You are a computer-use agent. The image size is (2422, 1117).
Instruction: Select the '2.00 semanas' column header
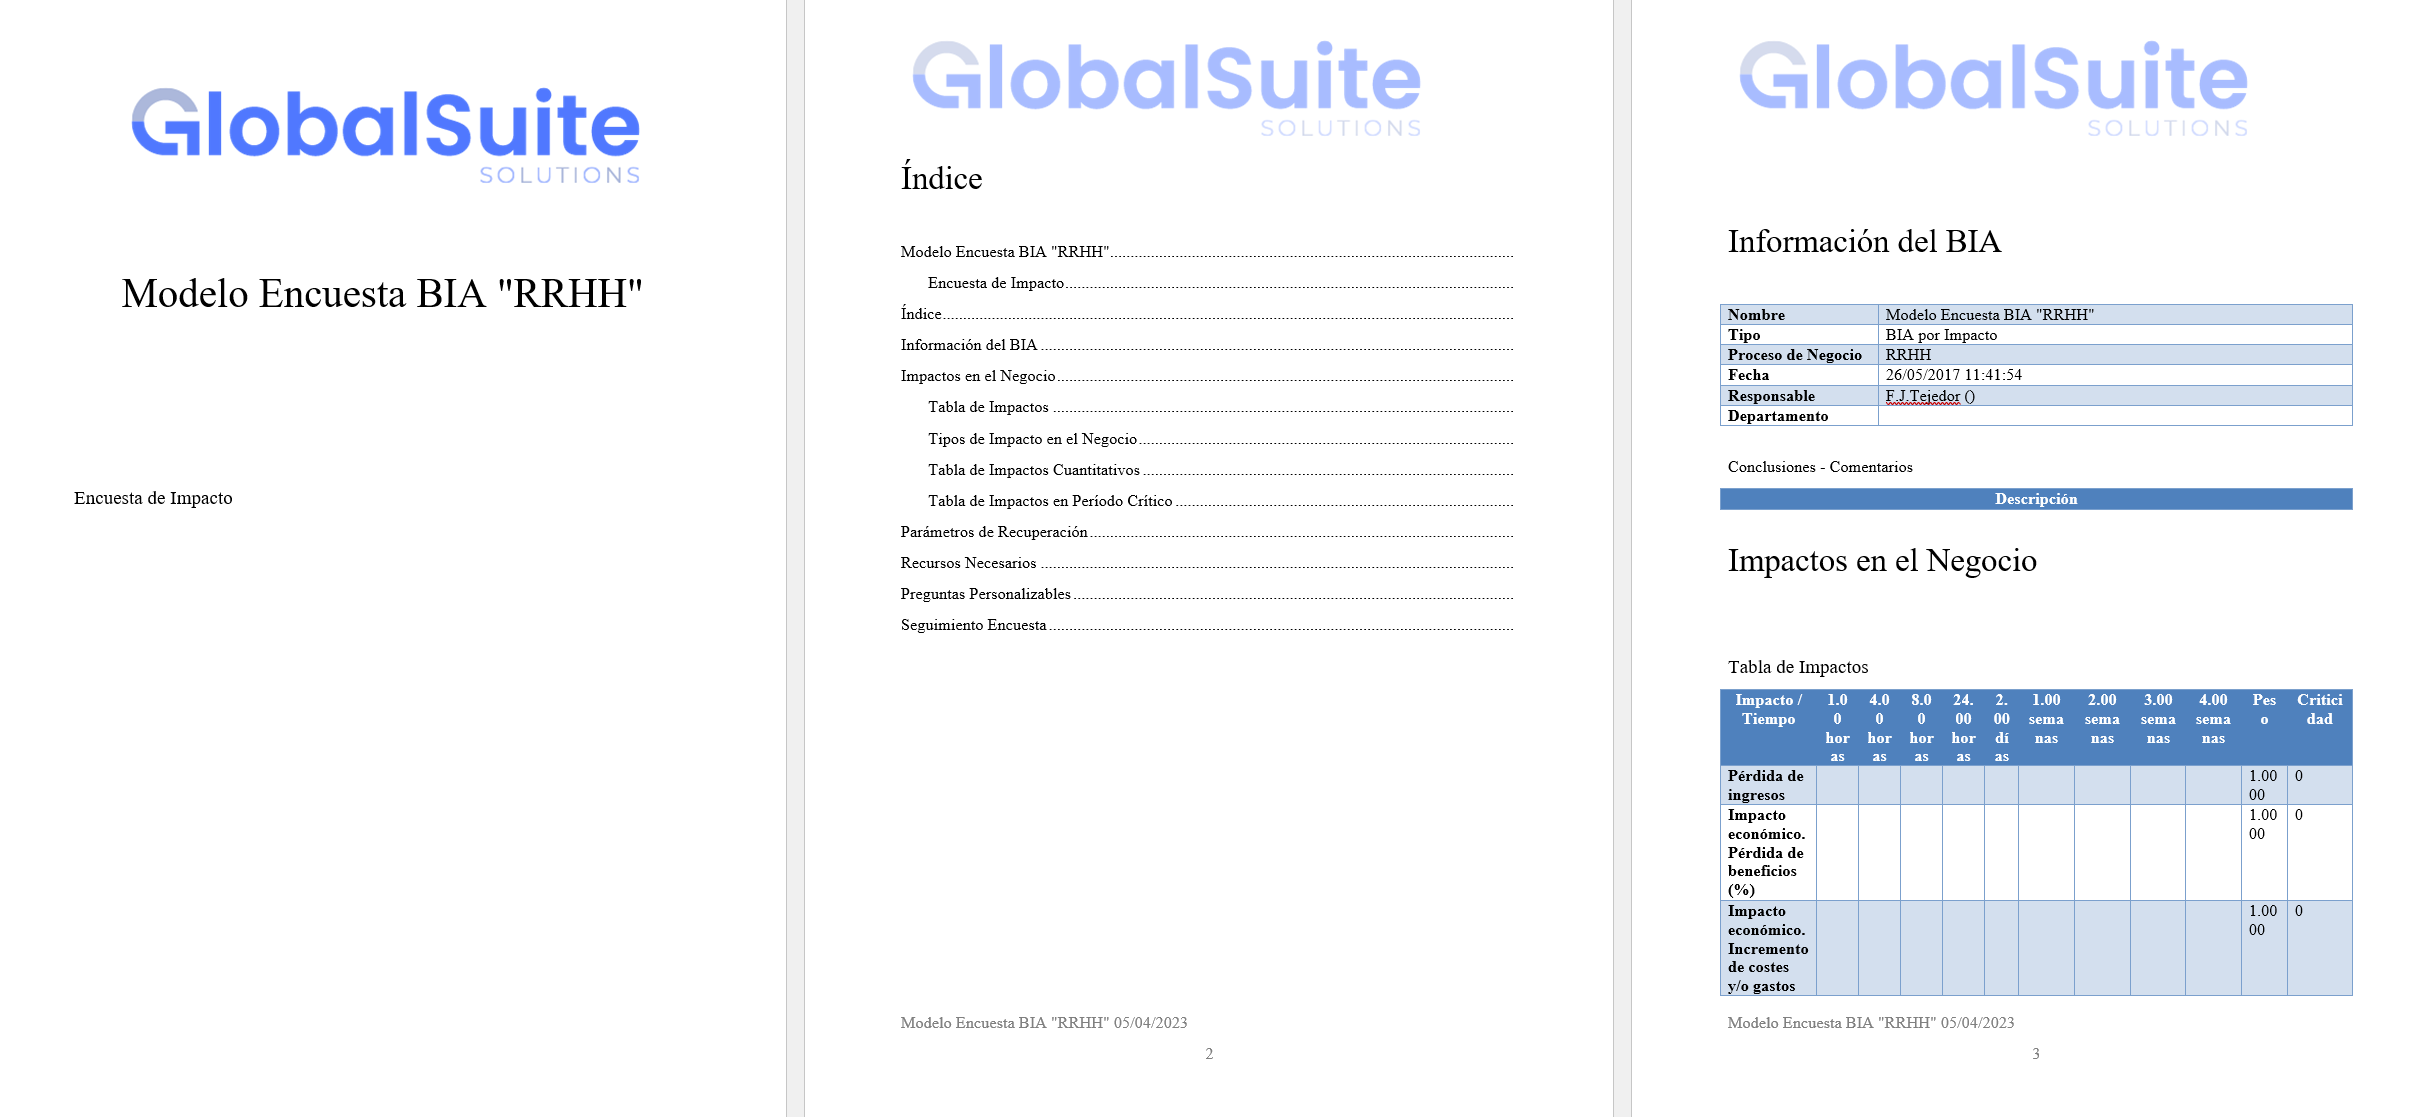click(2102, 728)
